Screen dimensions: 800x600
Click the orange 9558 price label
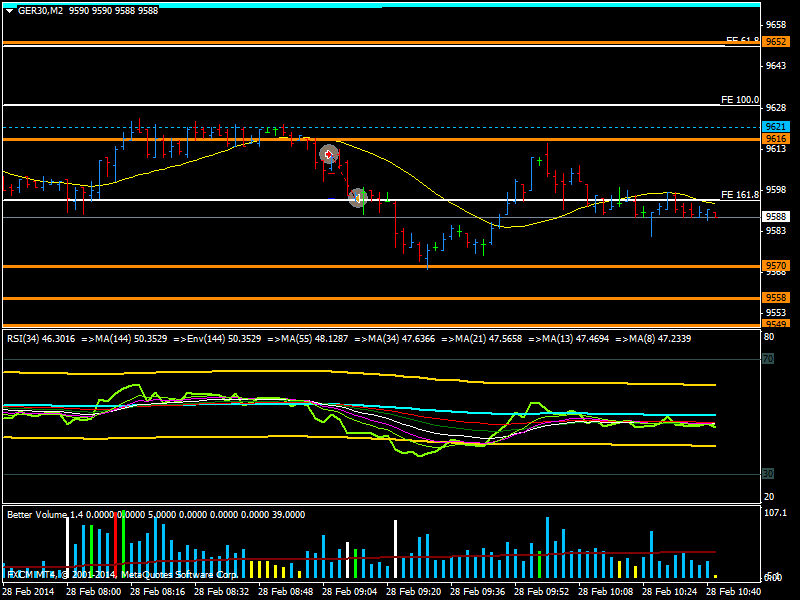(775, 298)
